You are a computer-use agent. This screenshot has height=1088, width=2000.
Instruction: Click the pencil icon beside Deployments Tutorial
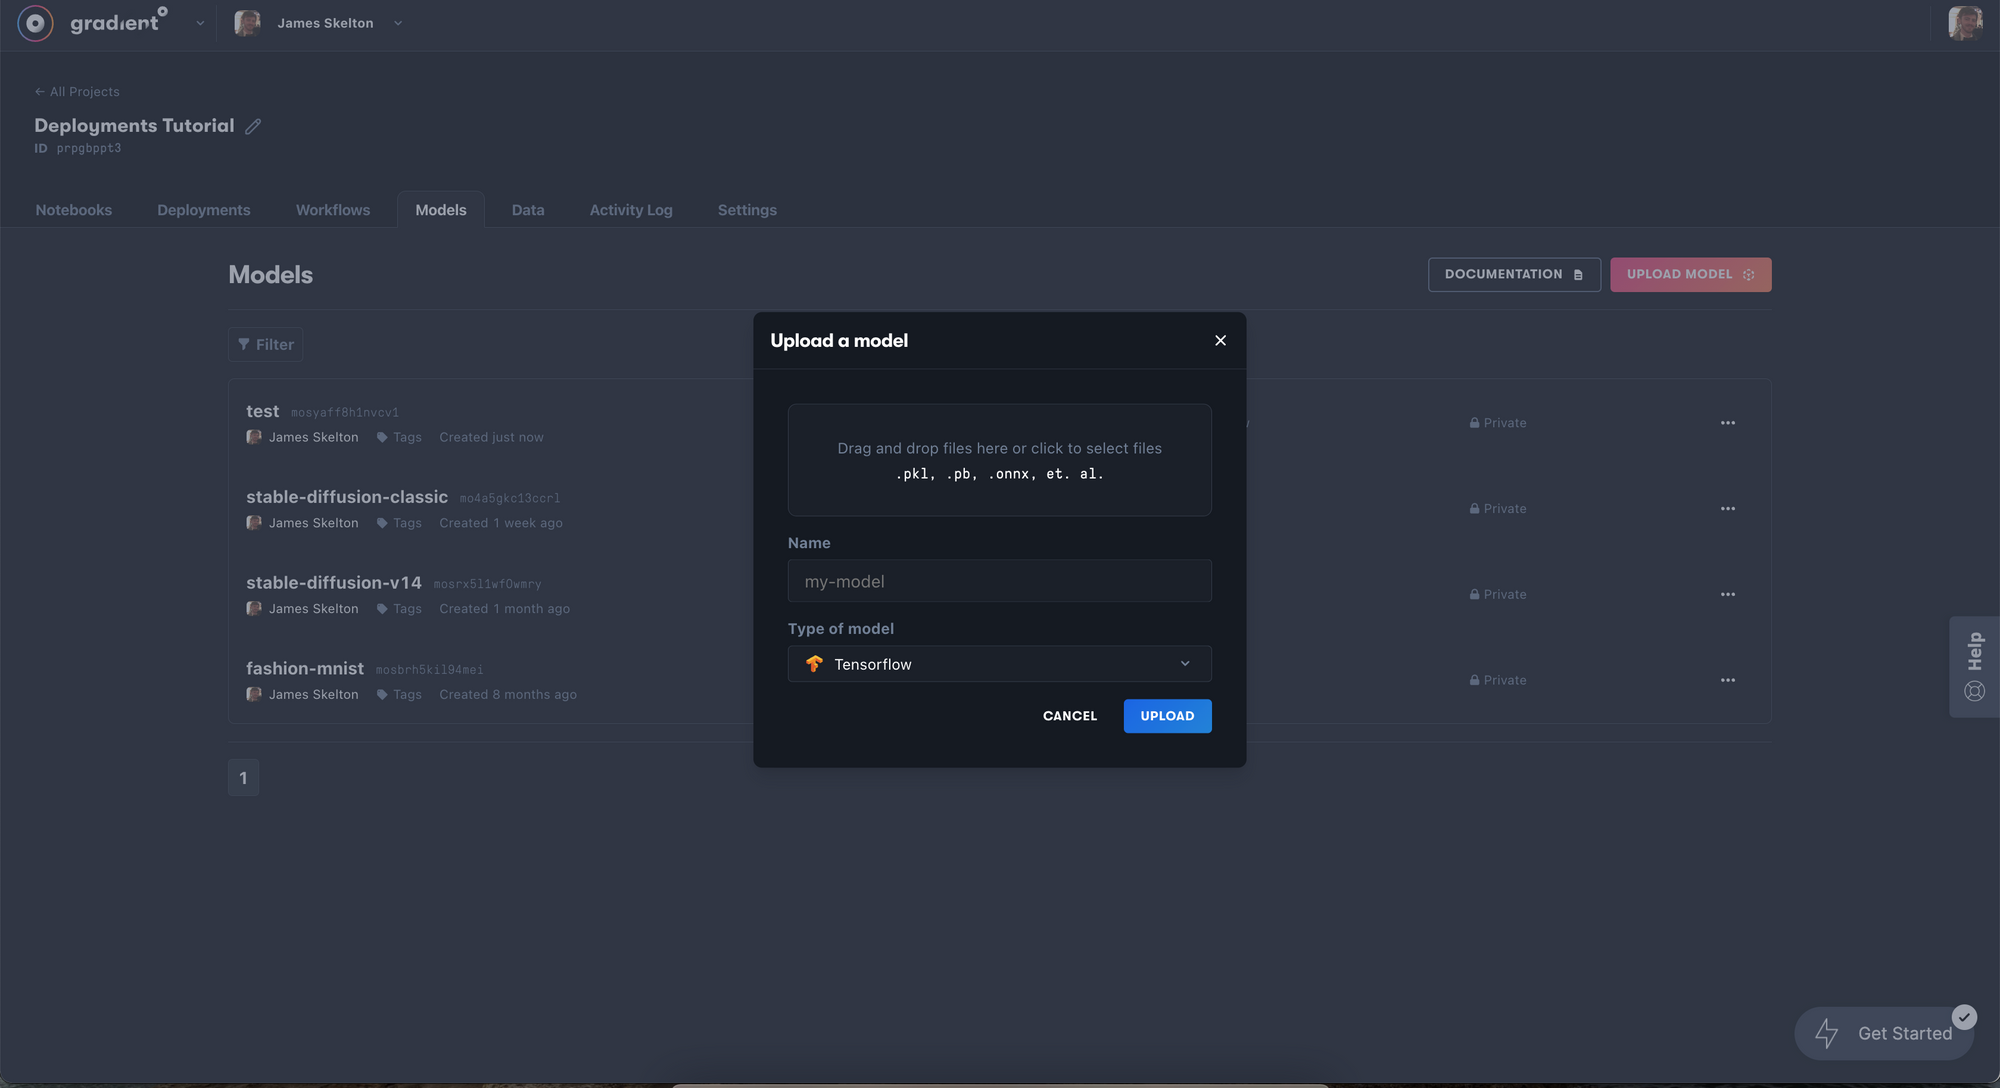253,126
